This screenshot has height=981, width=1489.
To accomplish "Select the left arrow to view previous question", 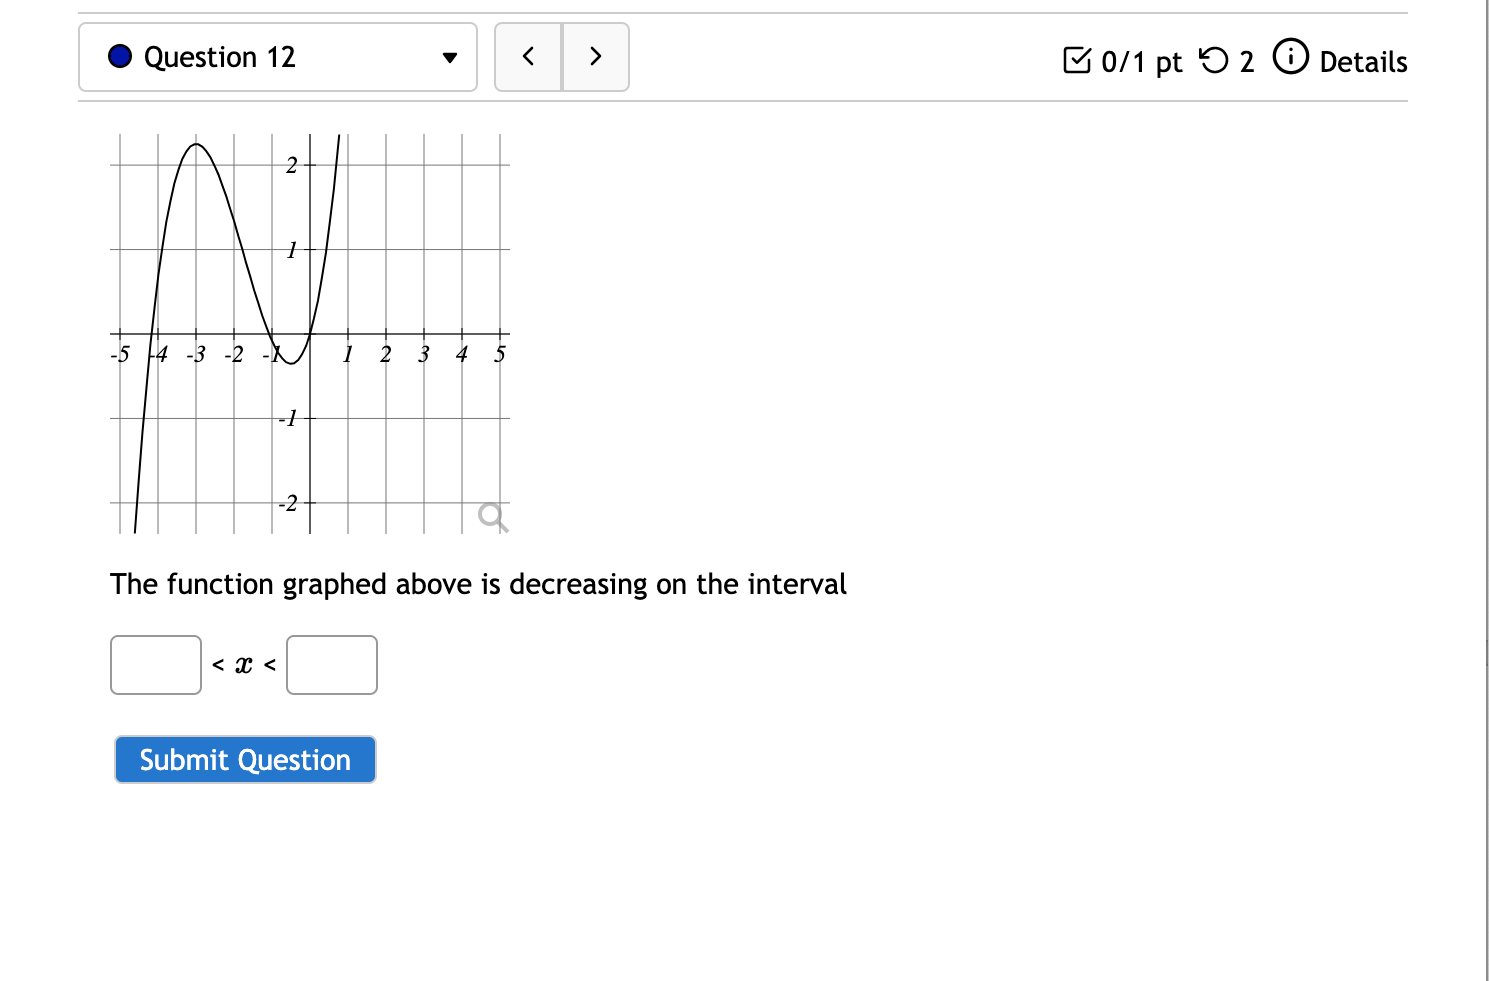I will (528, 57).
